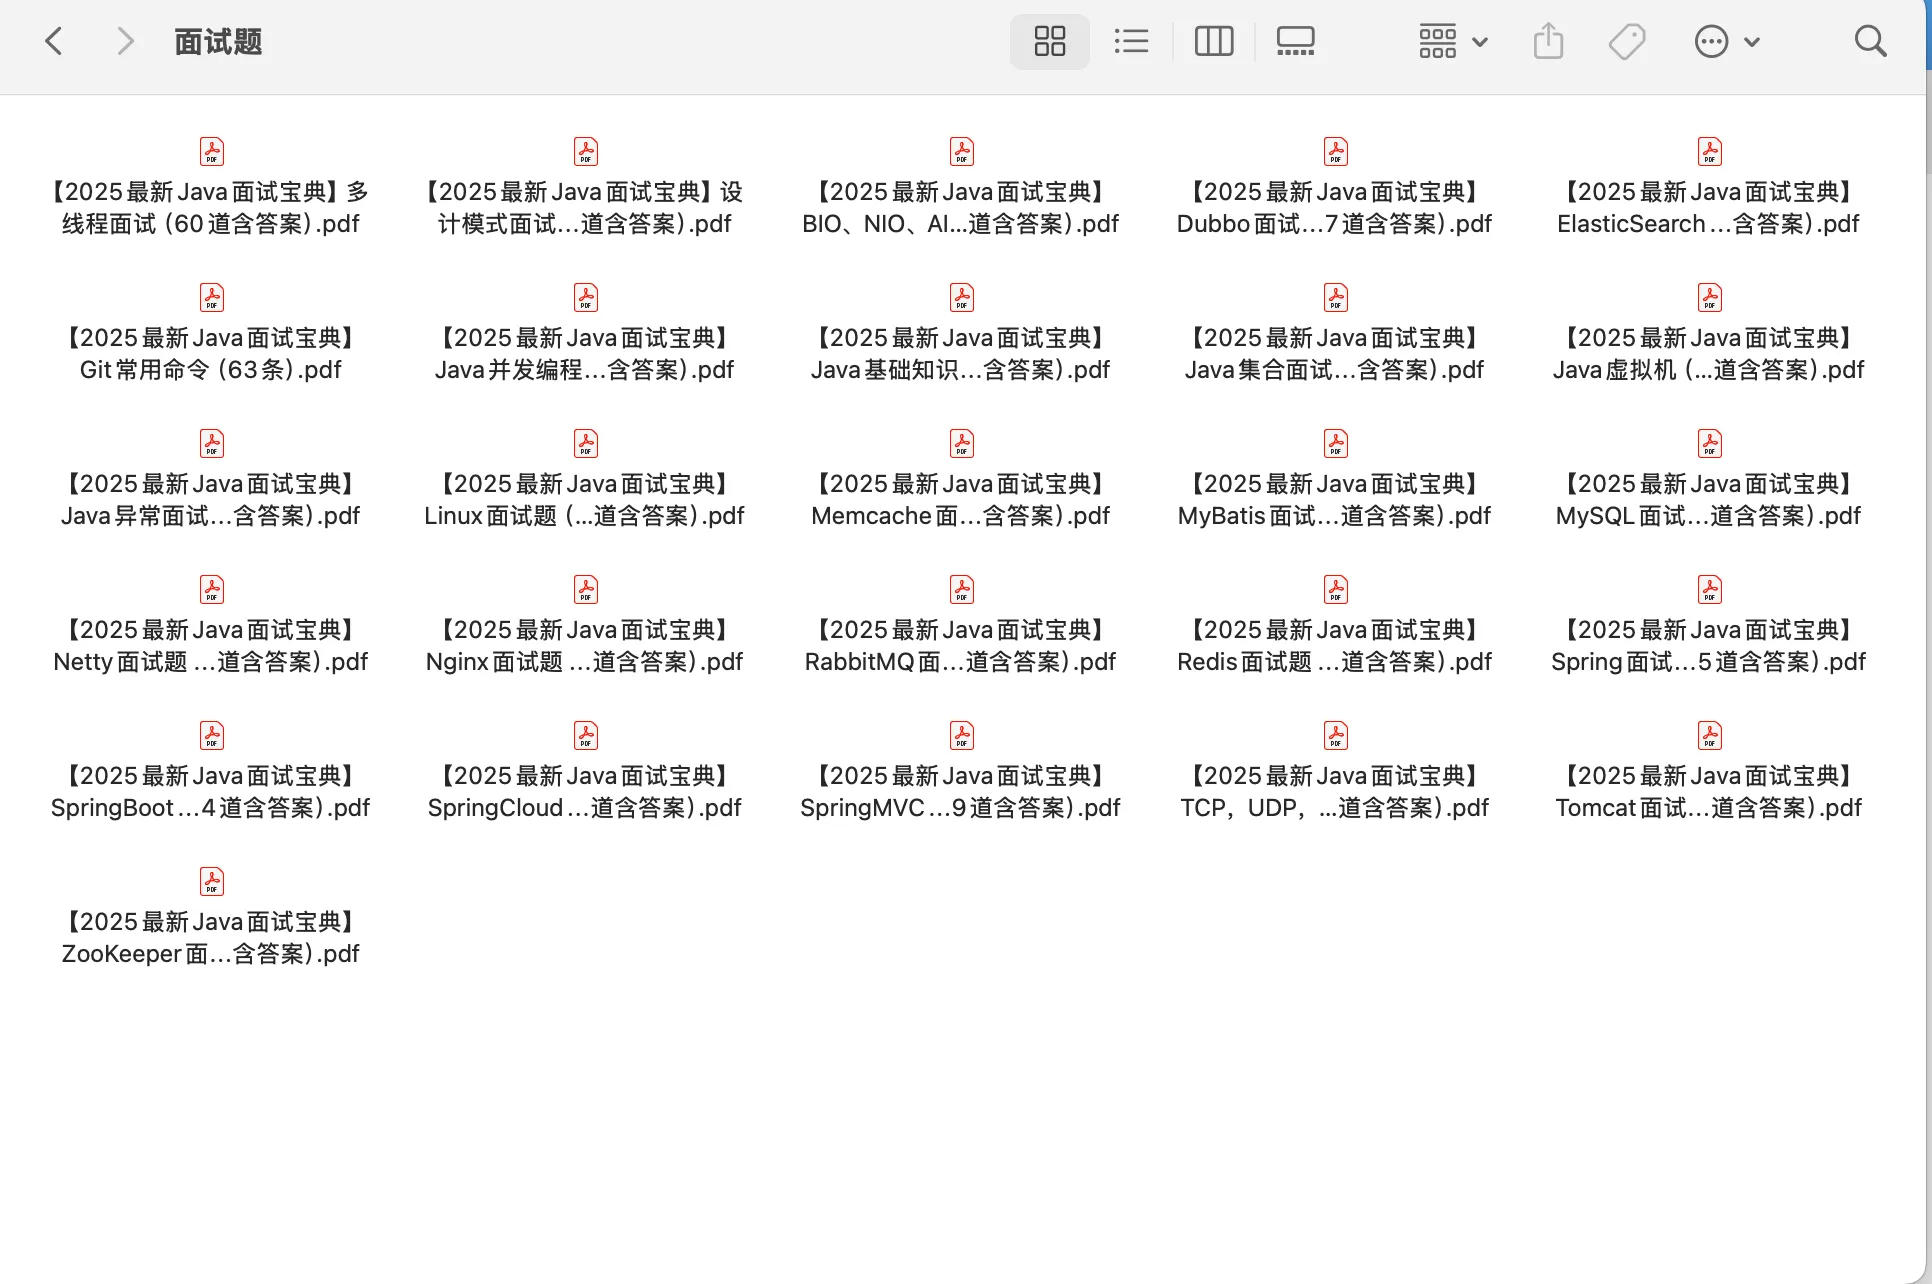The width and height of the screenshot is (1932, 1284).
Task: Select the Nginx面试题 PDF icon
Action: click(586, 589)
